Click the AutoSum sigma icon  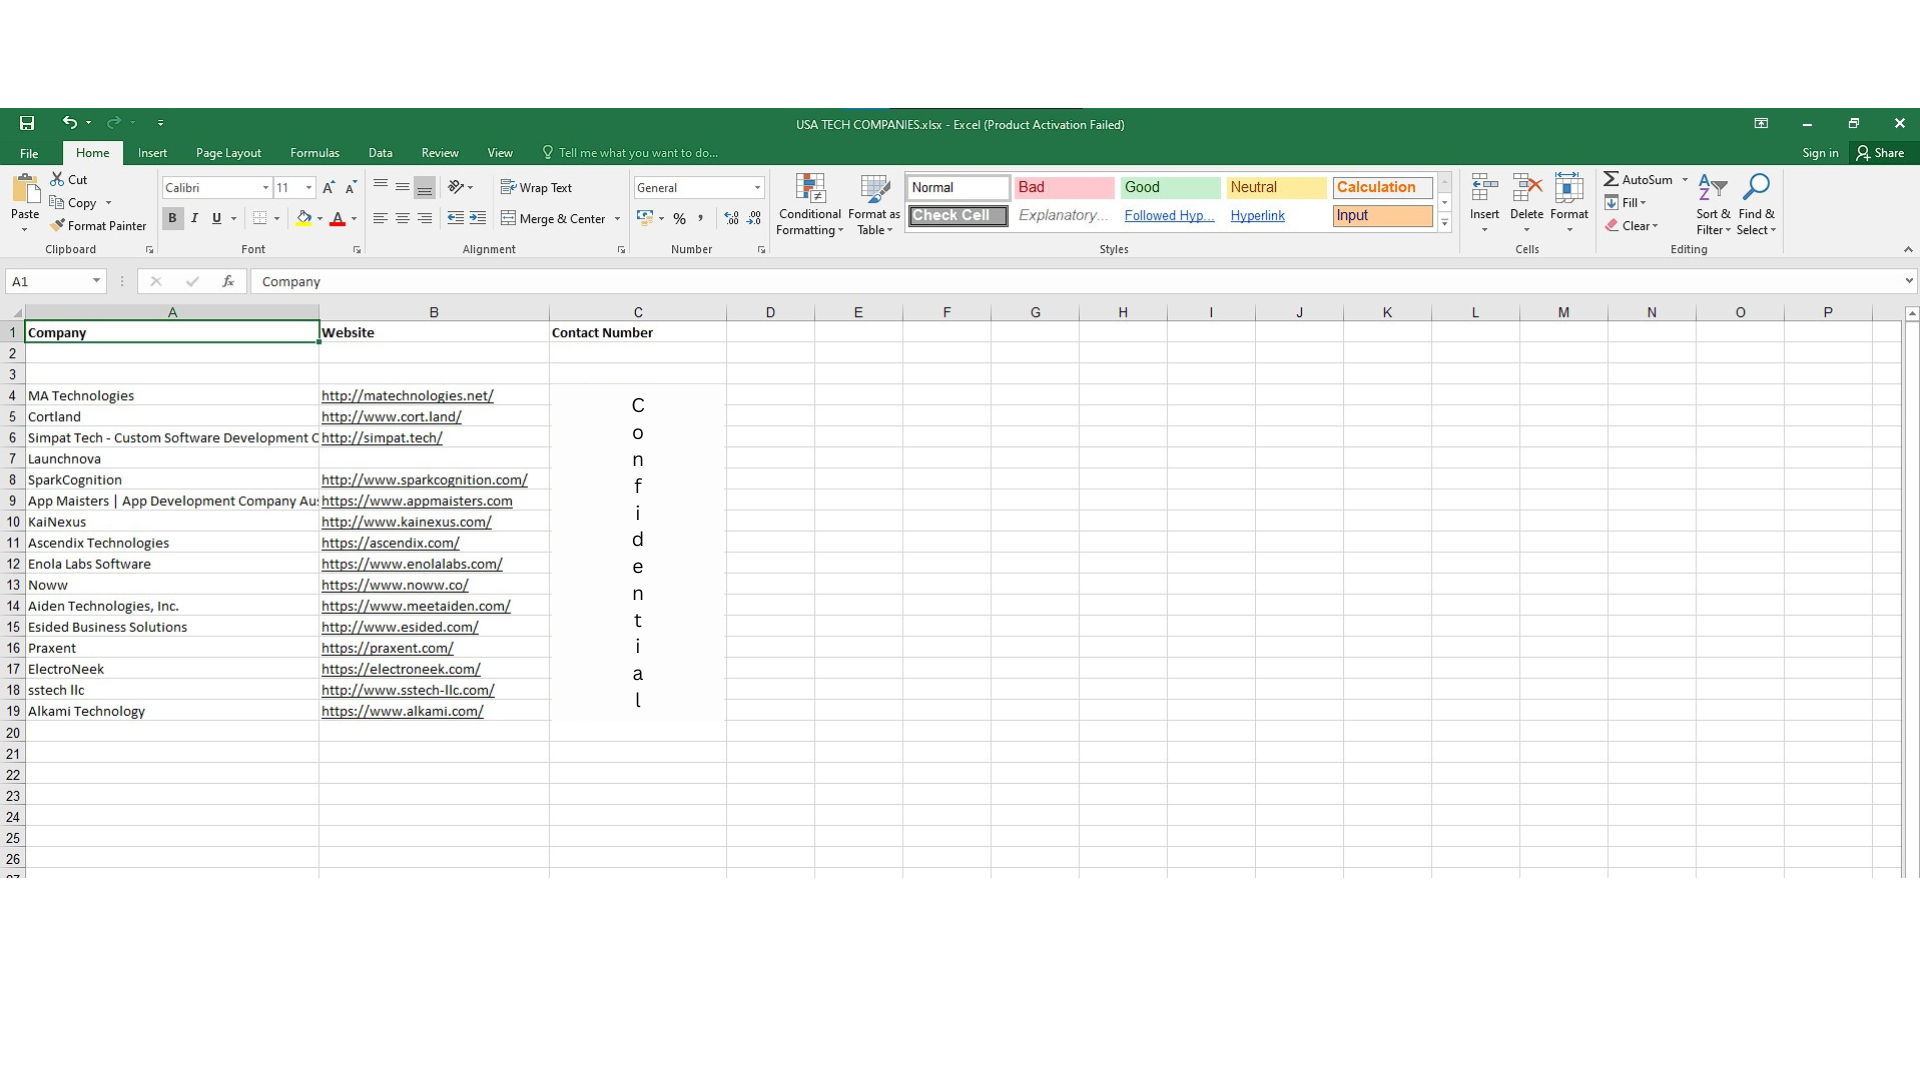(x=1611, y=179)
